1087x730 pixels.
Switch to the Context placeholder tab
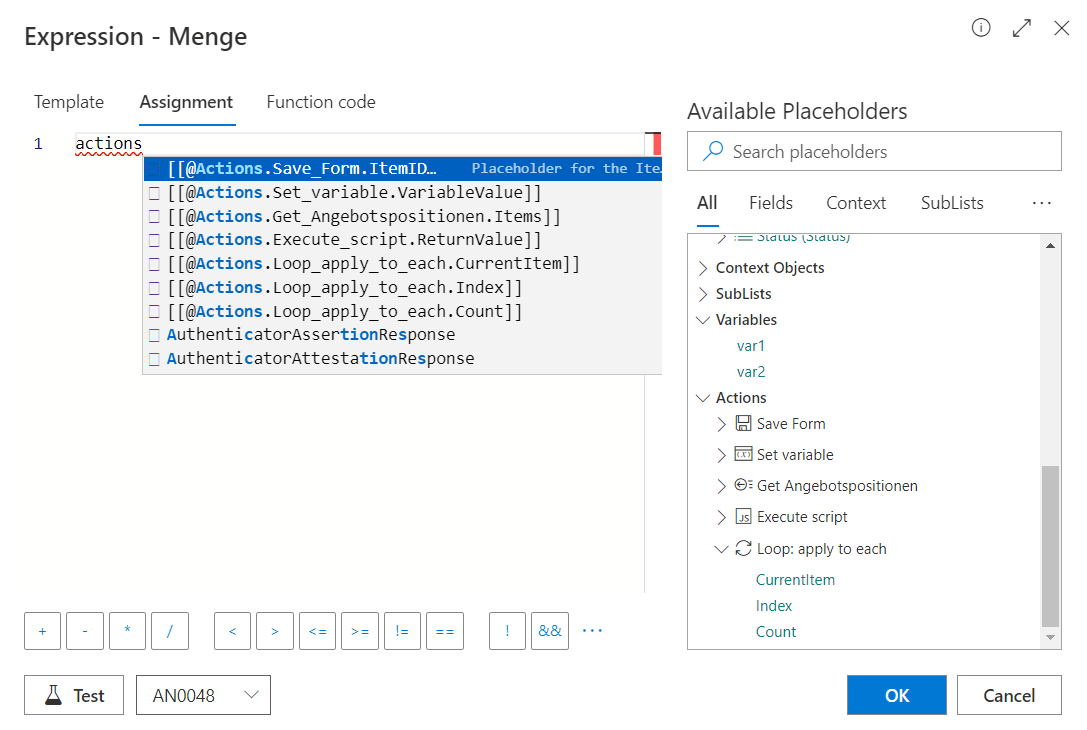point(856,203)
